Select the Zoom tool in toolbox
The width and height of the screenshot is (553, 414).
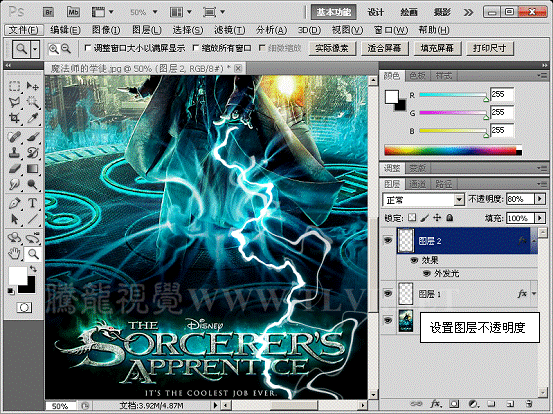33,254
